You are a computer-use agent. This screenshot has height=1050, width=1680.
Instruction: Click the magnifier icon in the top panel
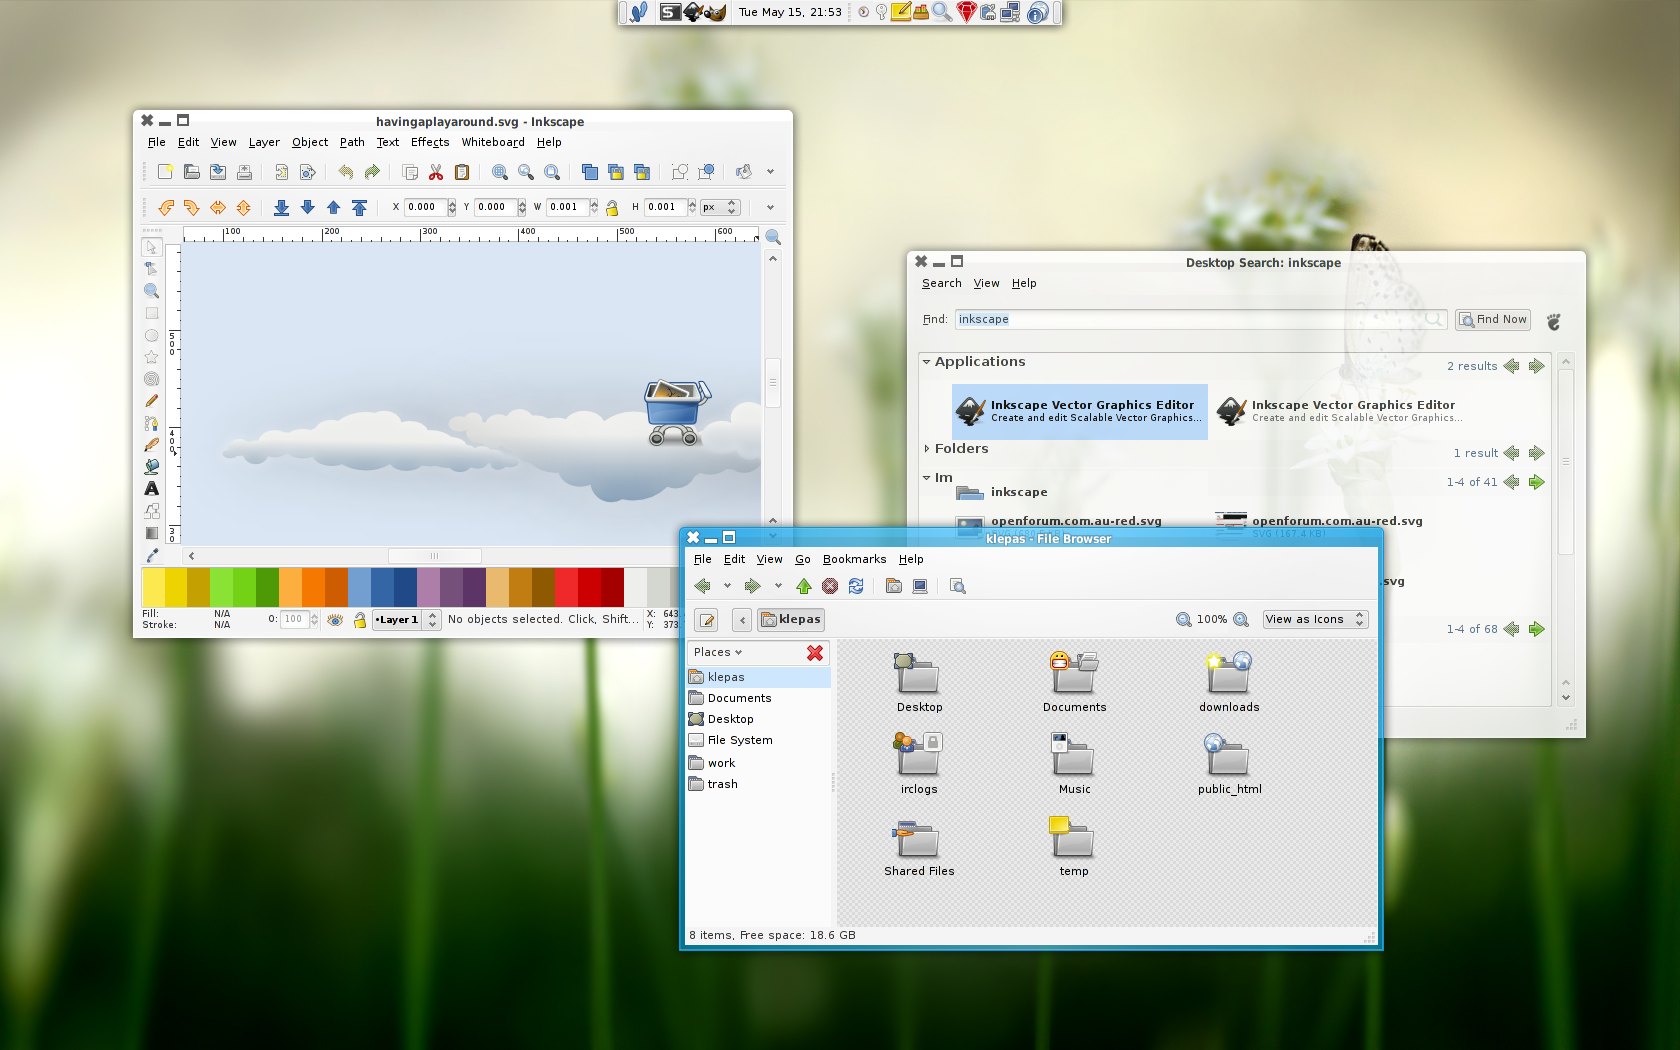(942, 12)
